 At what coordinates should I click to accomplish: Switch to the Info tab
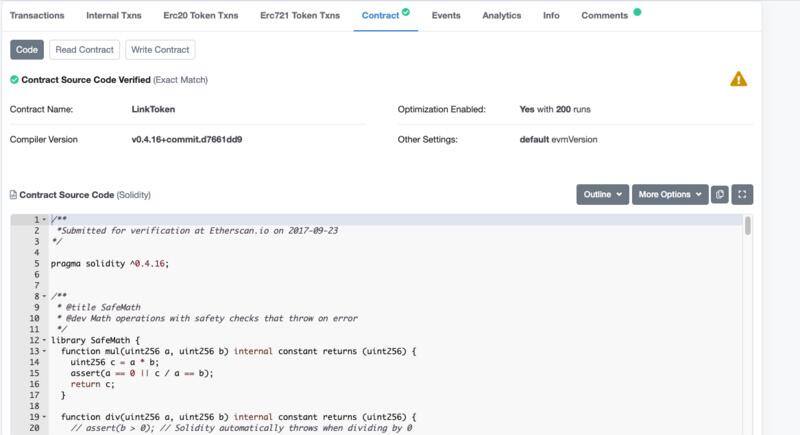[x=551, y=15]
